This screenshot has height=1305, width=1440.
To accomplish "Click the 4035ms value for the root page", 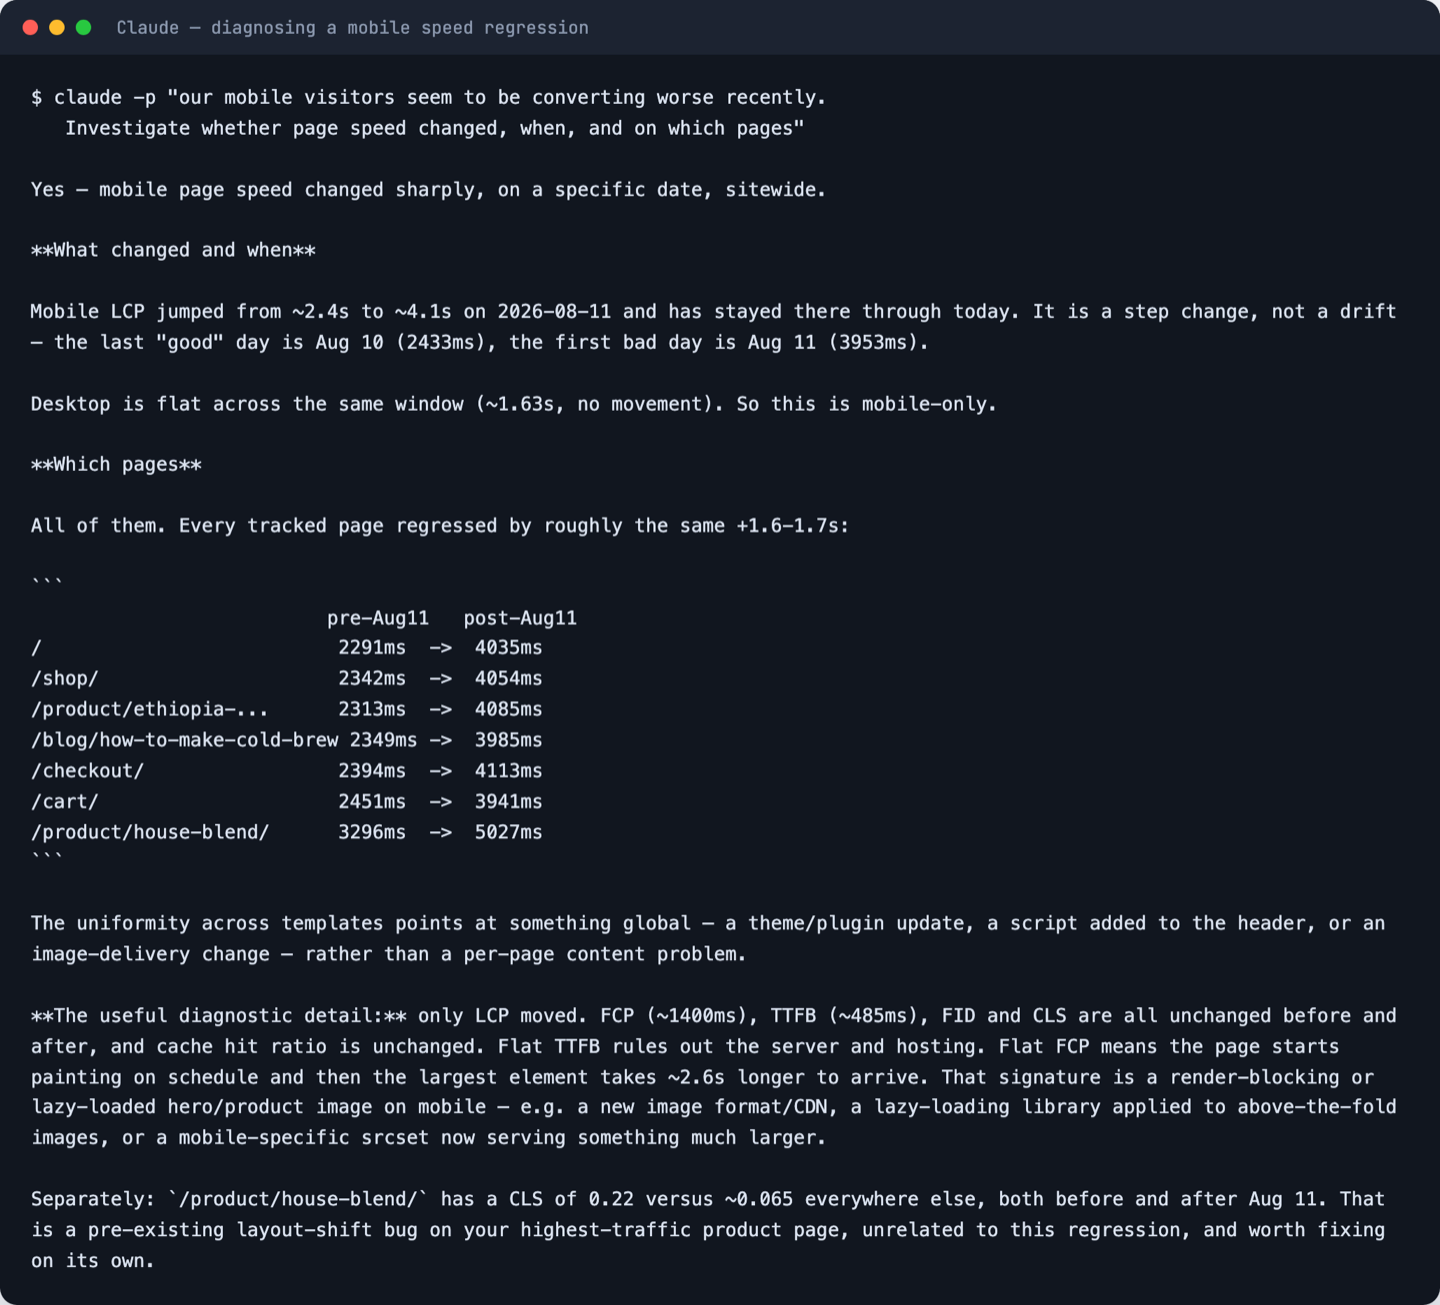I will point(508,647).
